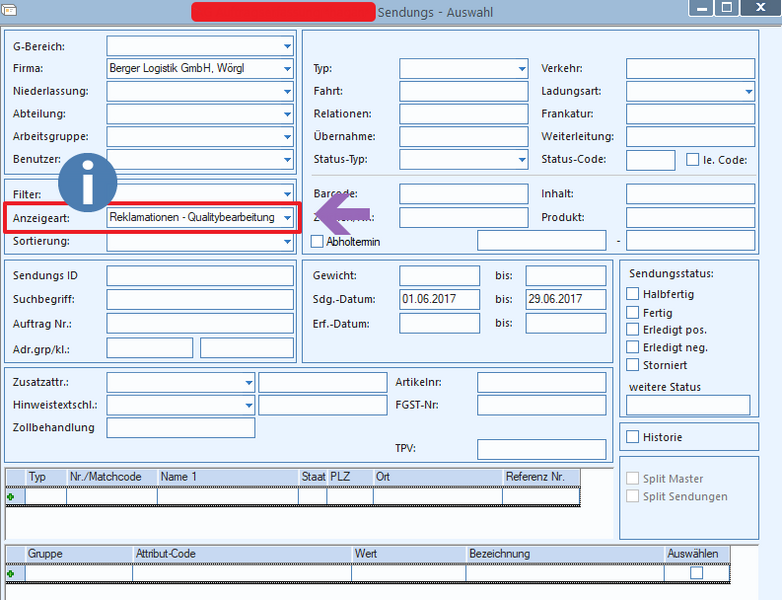Click the PLZ column header

tap(350, 477)
